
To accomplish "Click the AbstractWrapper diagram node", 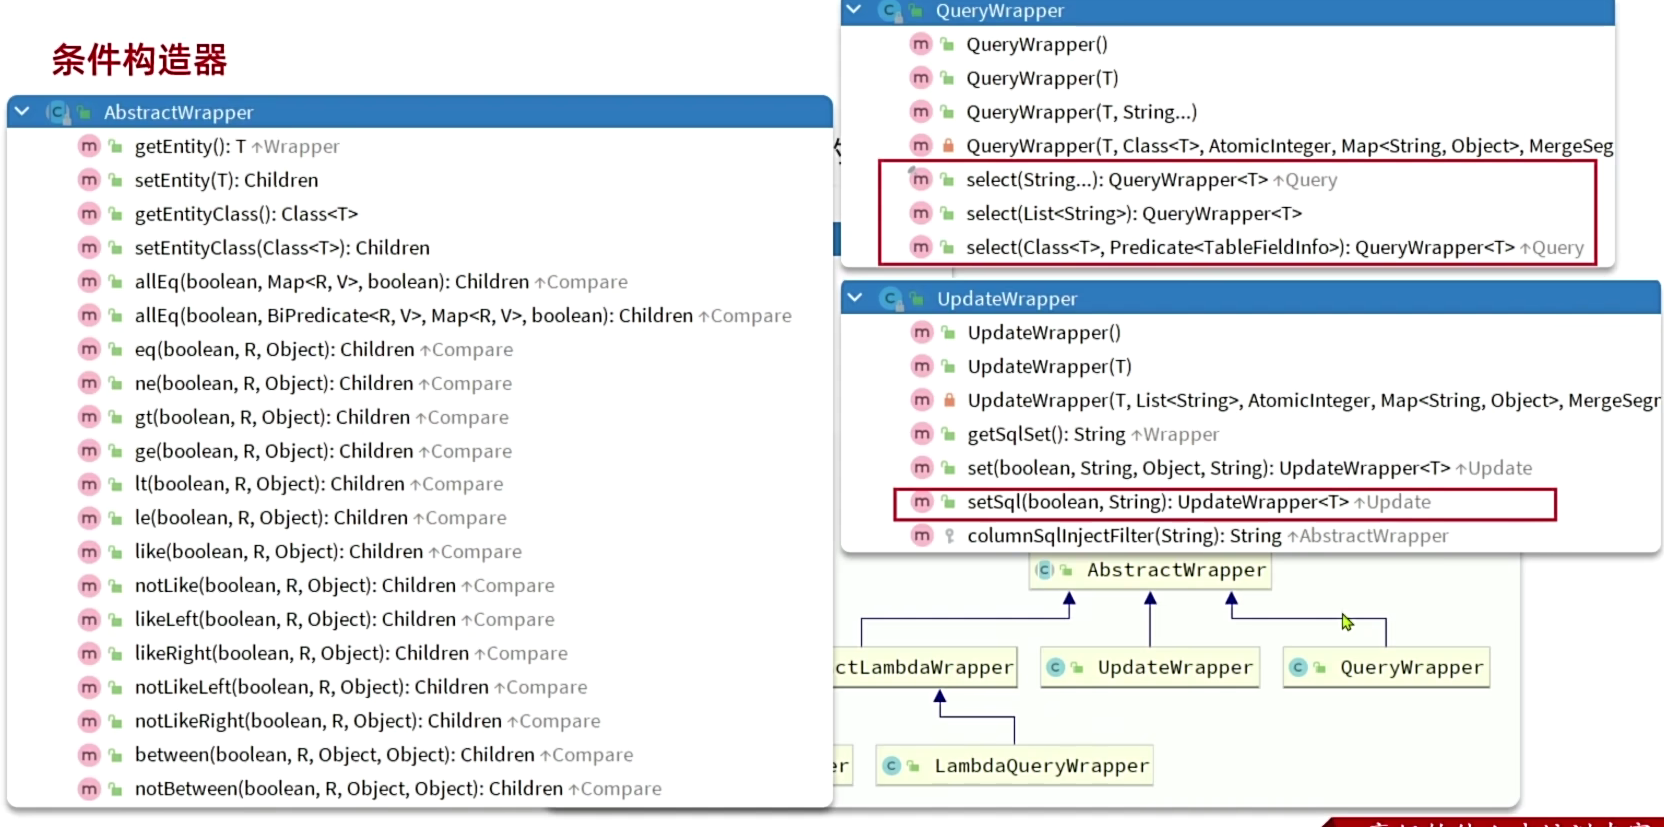I will coord(1151,570).
